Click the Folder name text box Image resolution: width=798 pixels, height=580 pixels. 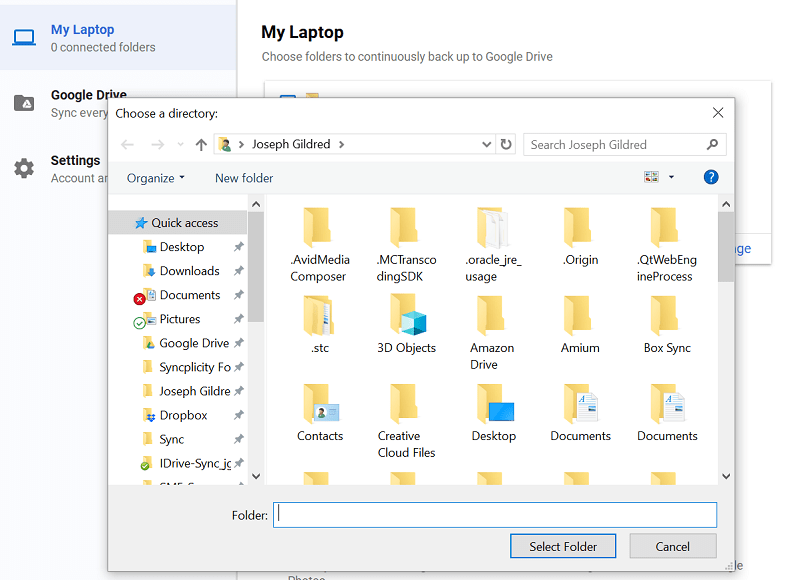pyautogui.click(x=495, y=515)
